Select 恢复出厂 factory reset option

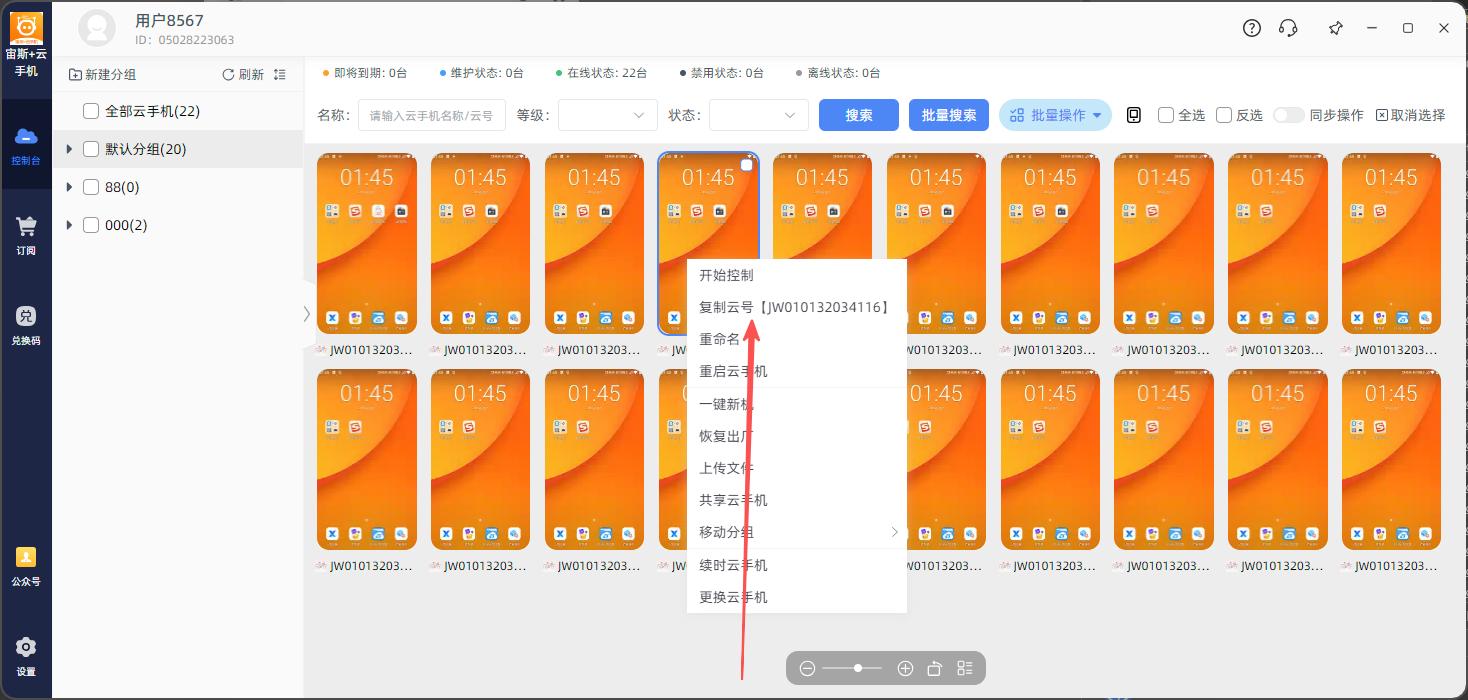pyautogui.click(x=797, y=436)
